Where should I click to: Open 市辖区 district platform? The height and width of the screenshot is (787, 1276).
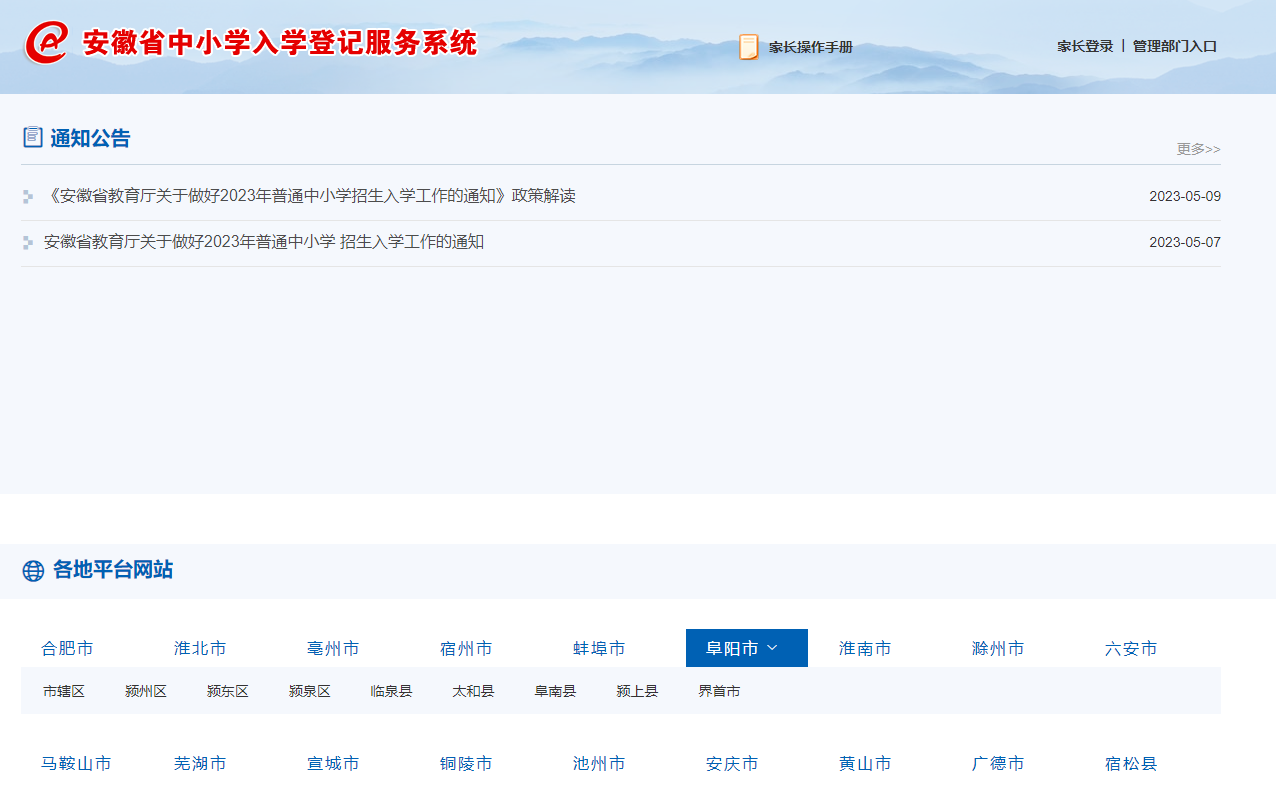tap(64, 691)
